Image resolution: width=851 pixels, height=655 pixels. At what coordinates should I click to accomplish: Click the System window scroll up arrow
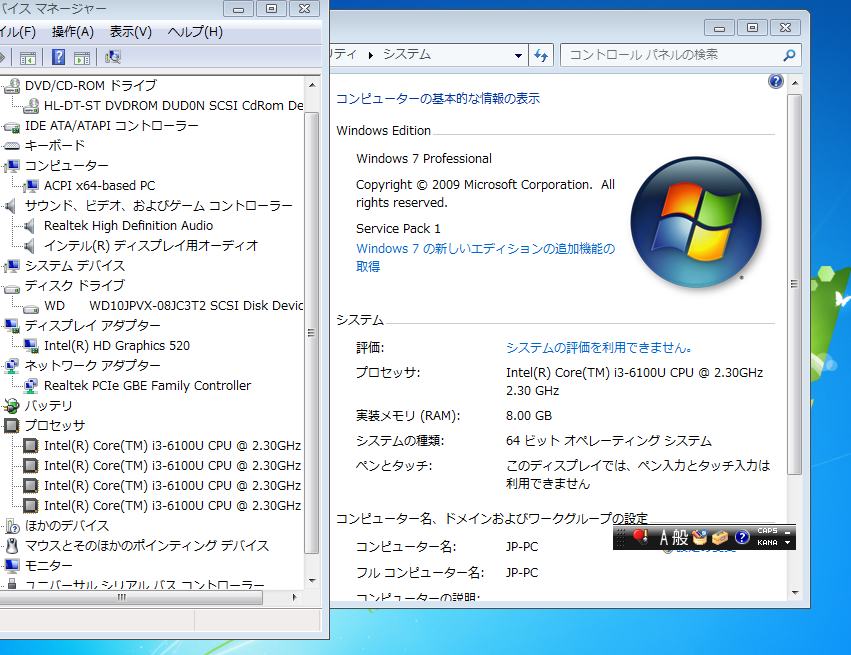[795, 83]
